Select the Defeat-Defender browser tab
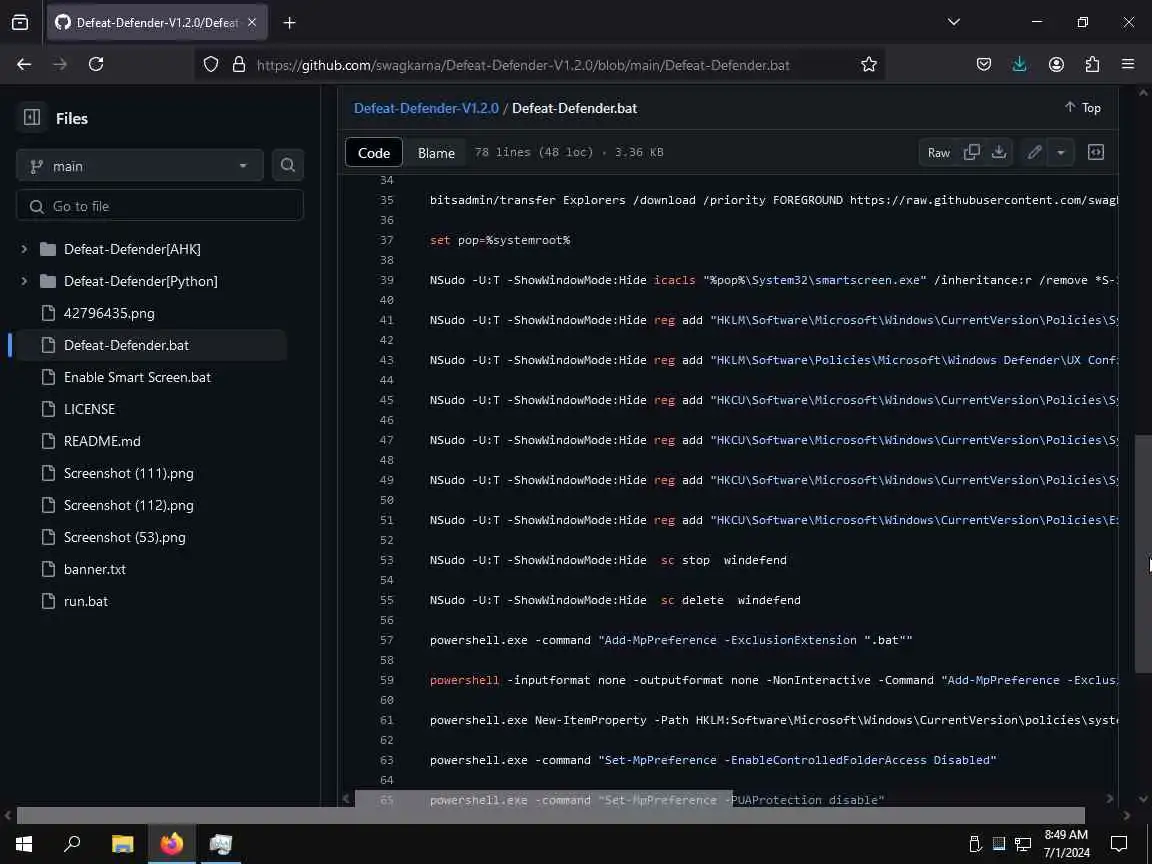The width and height of the screenshot is (1152, 864). 156,23
